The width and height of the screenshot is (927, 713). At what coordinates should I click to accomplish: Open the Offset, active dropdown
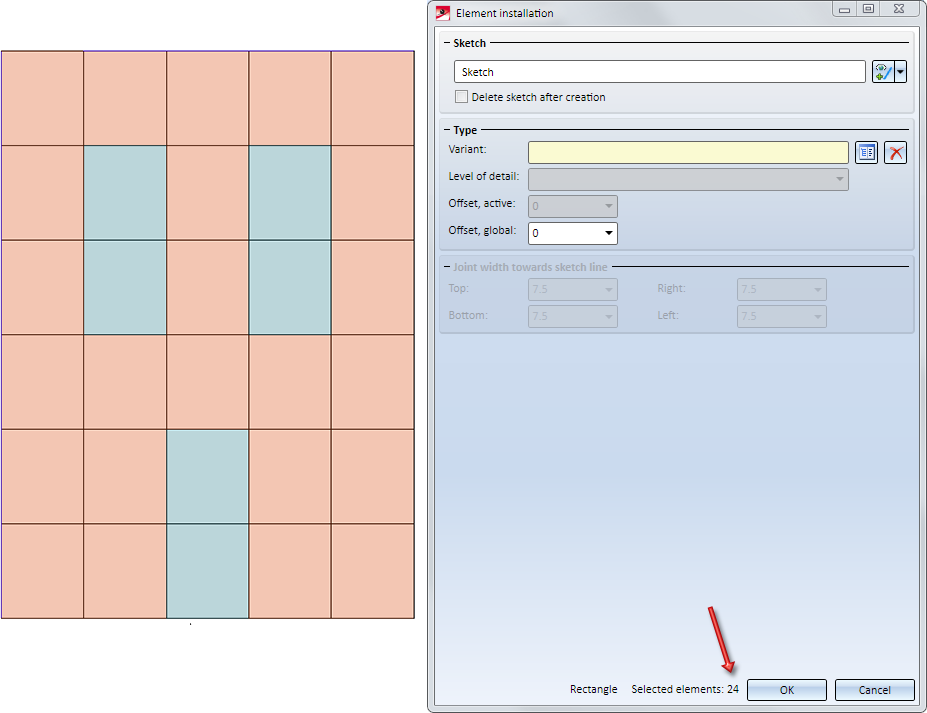(x=572, y=206)
